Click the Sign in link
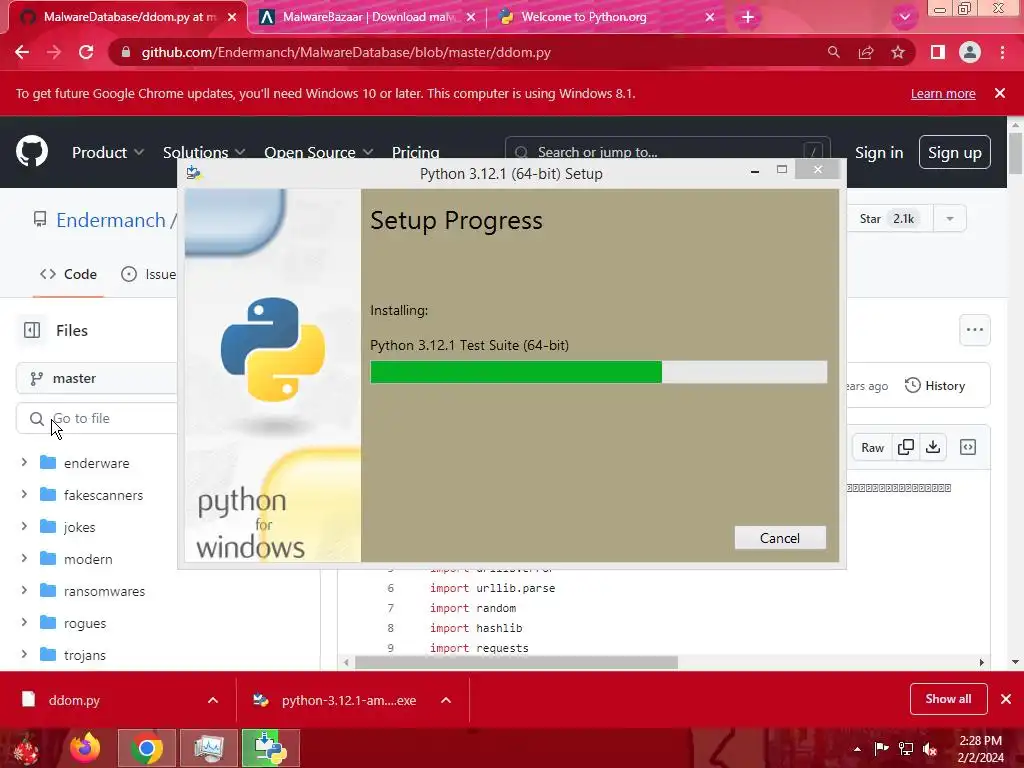 (879, 152)
